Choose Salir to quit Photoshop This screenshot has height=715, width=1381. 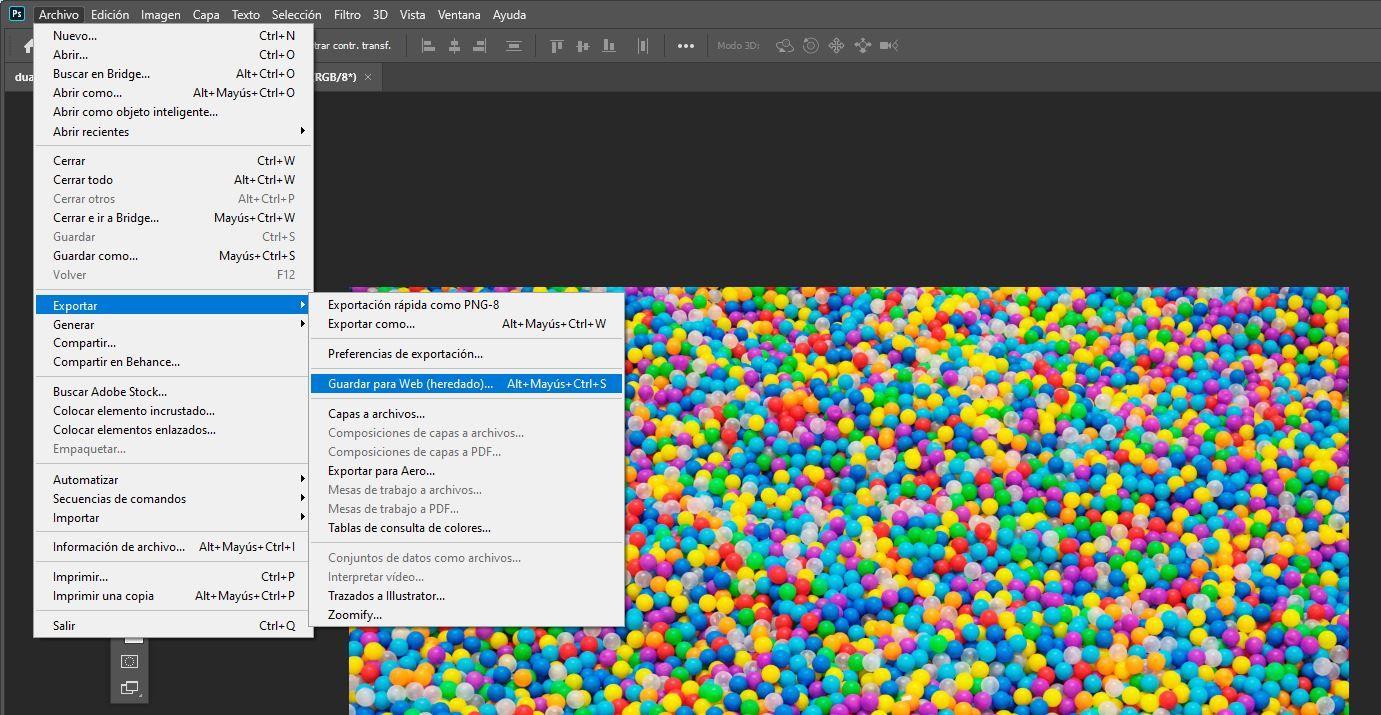pyautogui.click(x=174, y=626)
